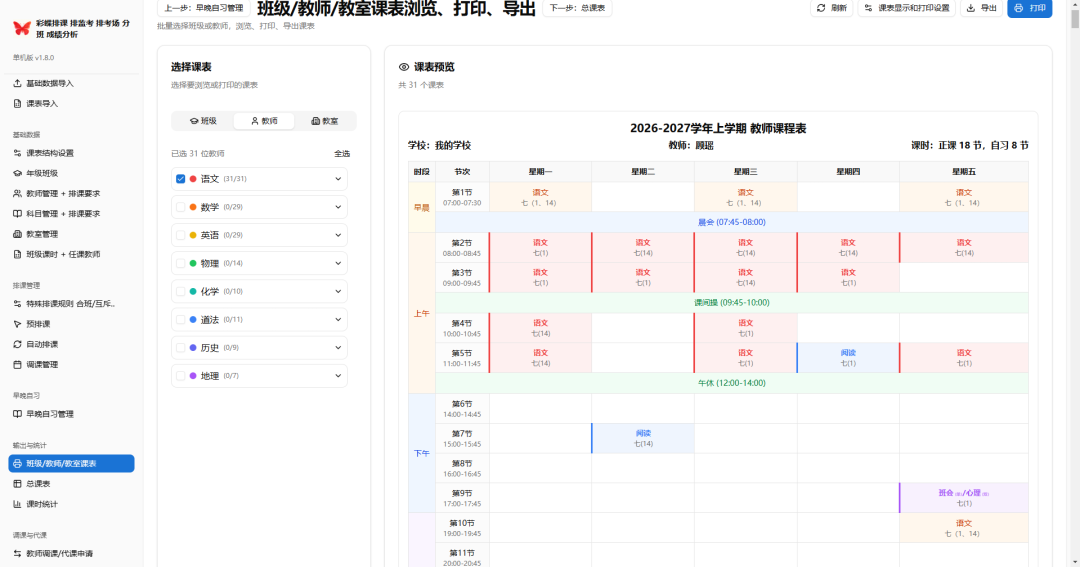
Task: Click the 阅读 cell on 星期二 第7节
Action: (x=643, y=438)
